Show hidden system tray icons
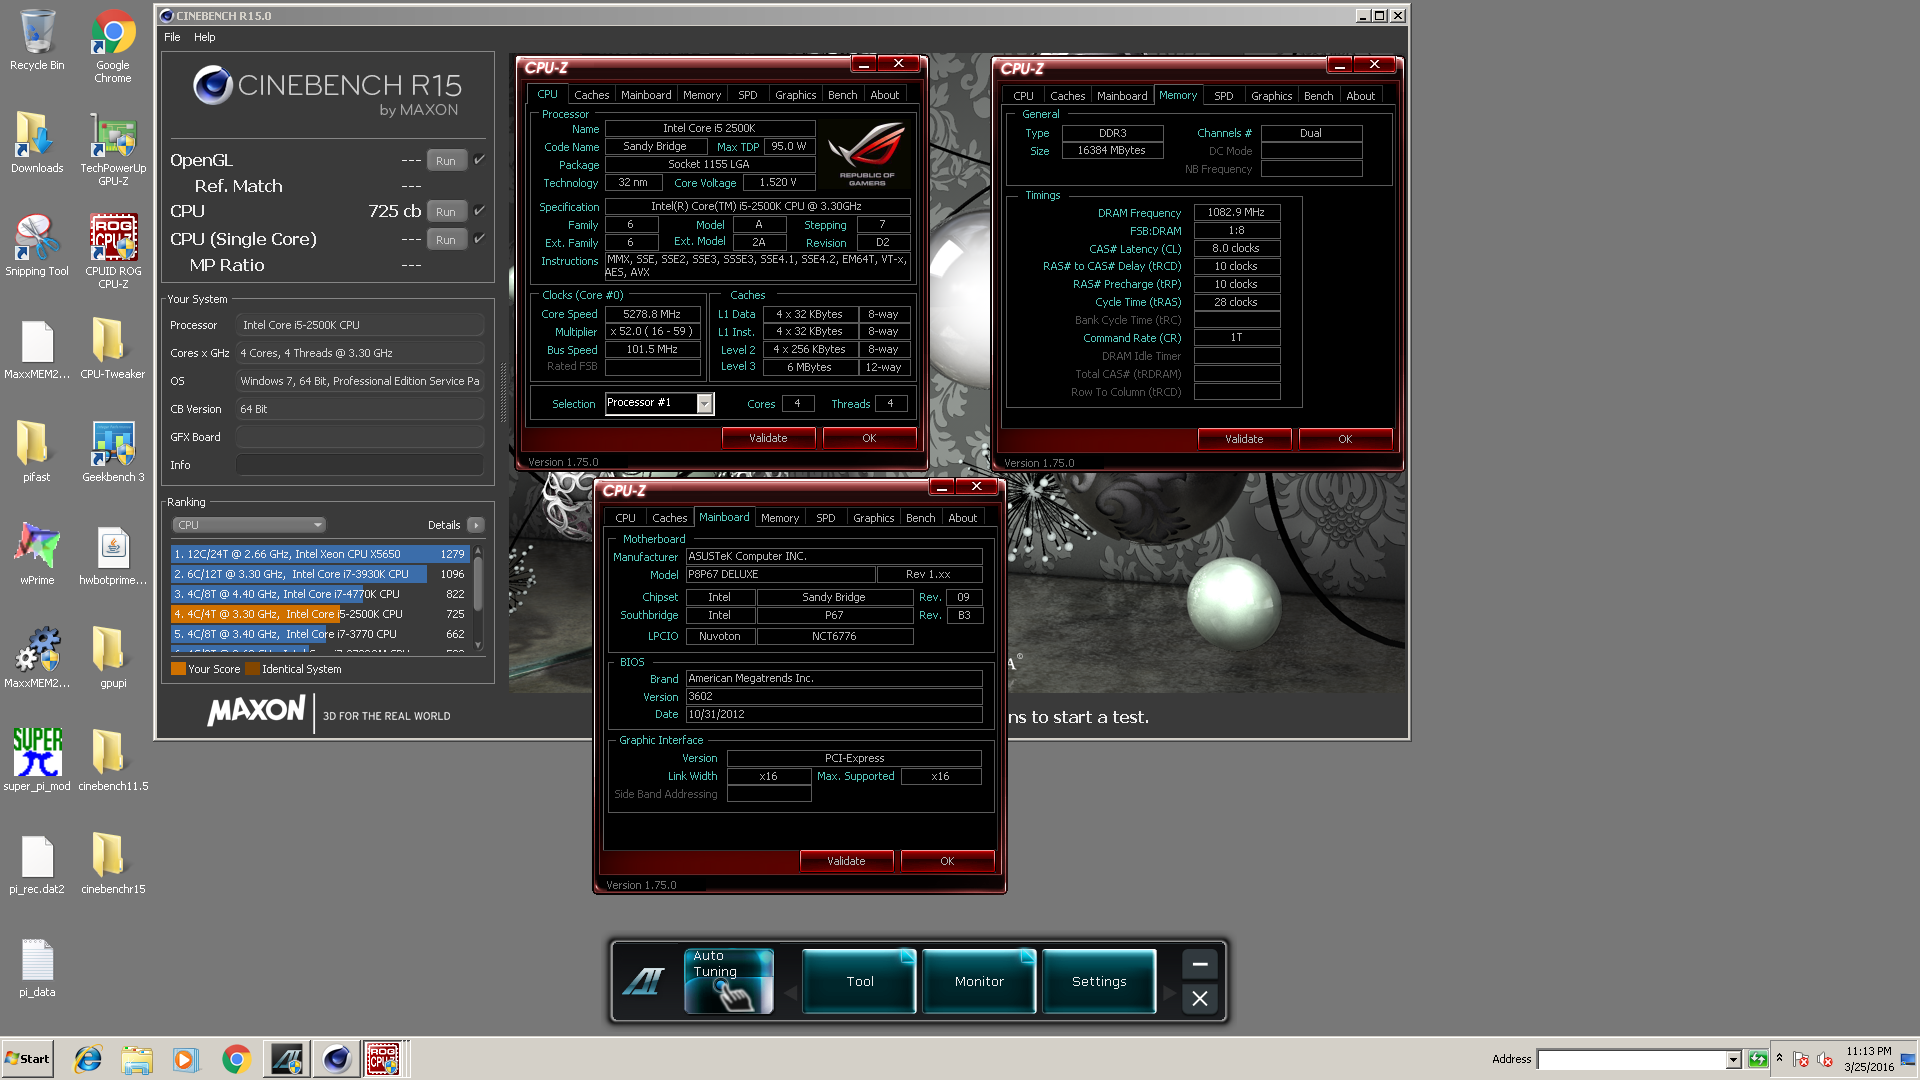 click(x=1779, y=1058)
